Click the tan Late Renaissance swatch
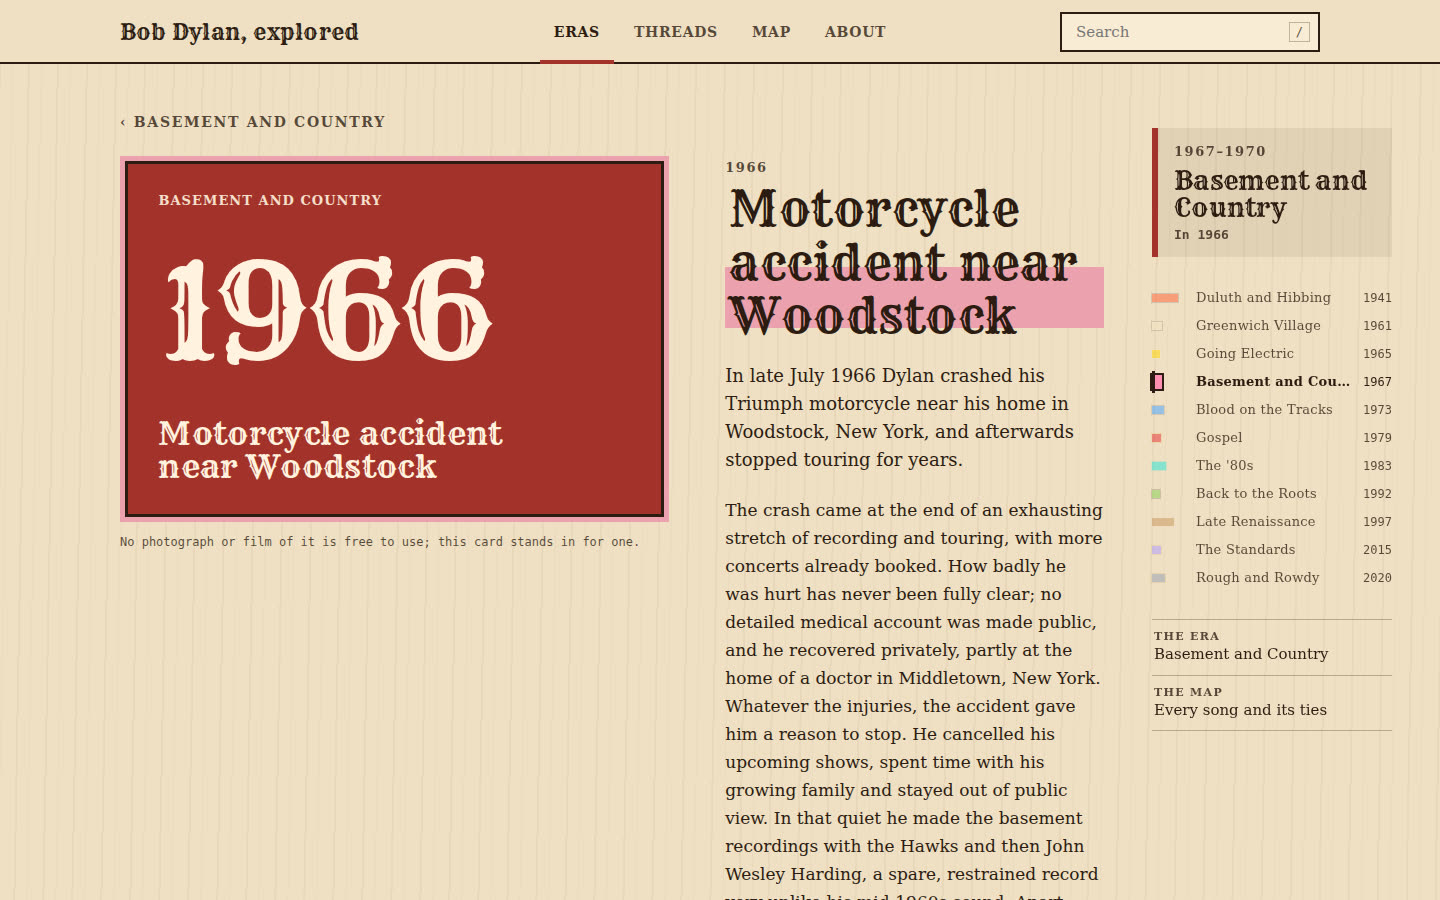The height and width of the screenshot is (900, 1440). tap(1163, 522)
